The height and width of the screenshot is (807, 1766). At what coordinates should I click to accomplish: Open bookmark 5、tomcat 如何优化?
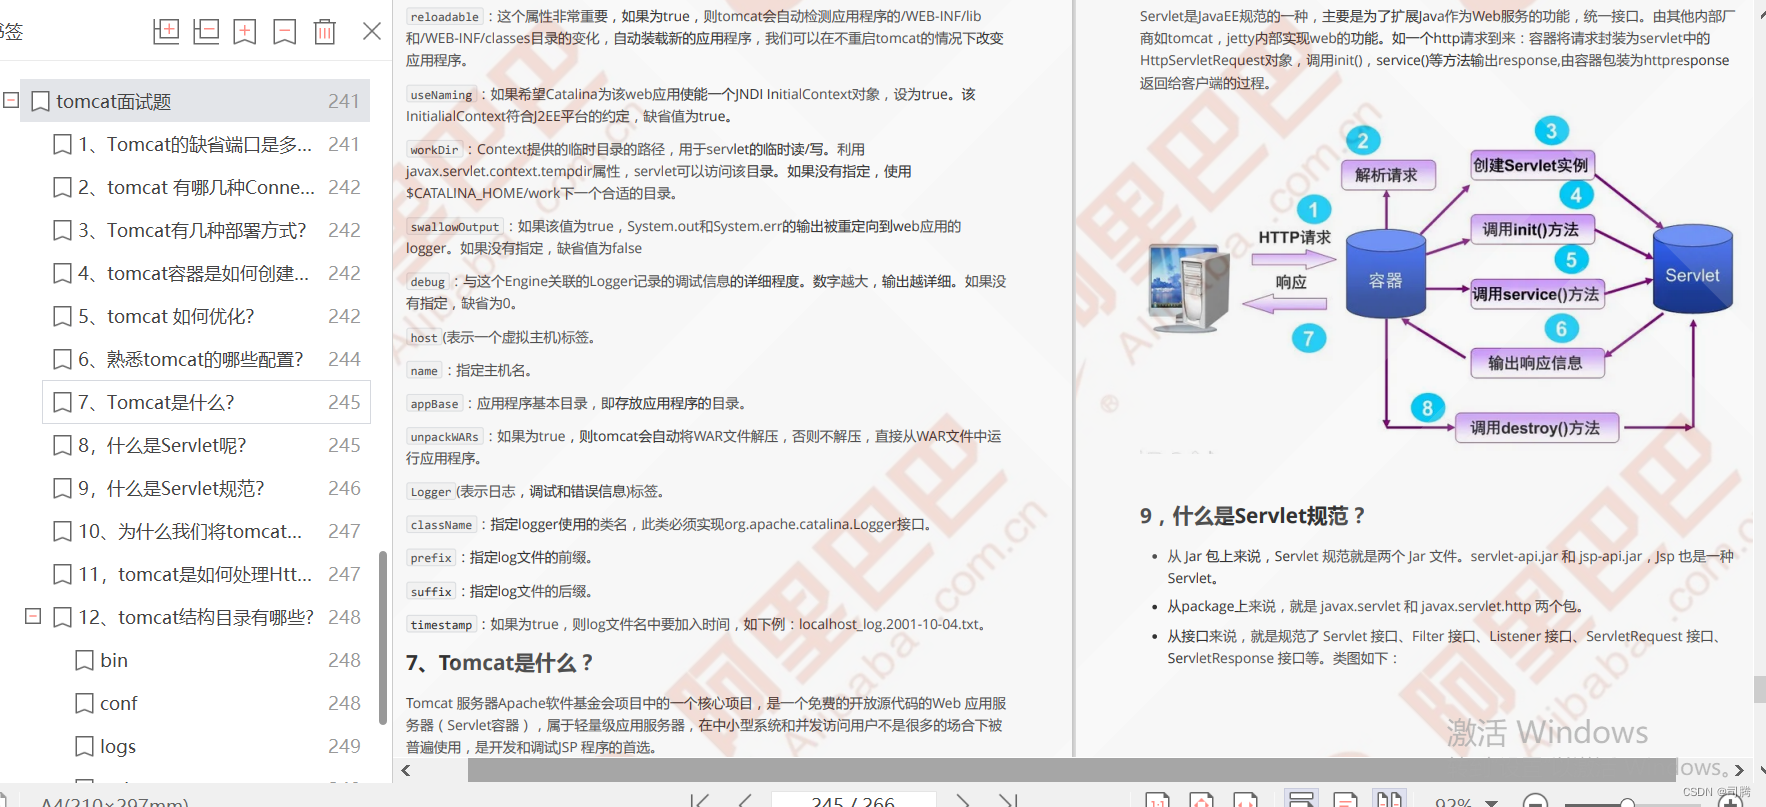tap(206, 316)
